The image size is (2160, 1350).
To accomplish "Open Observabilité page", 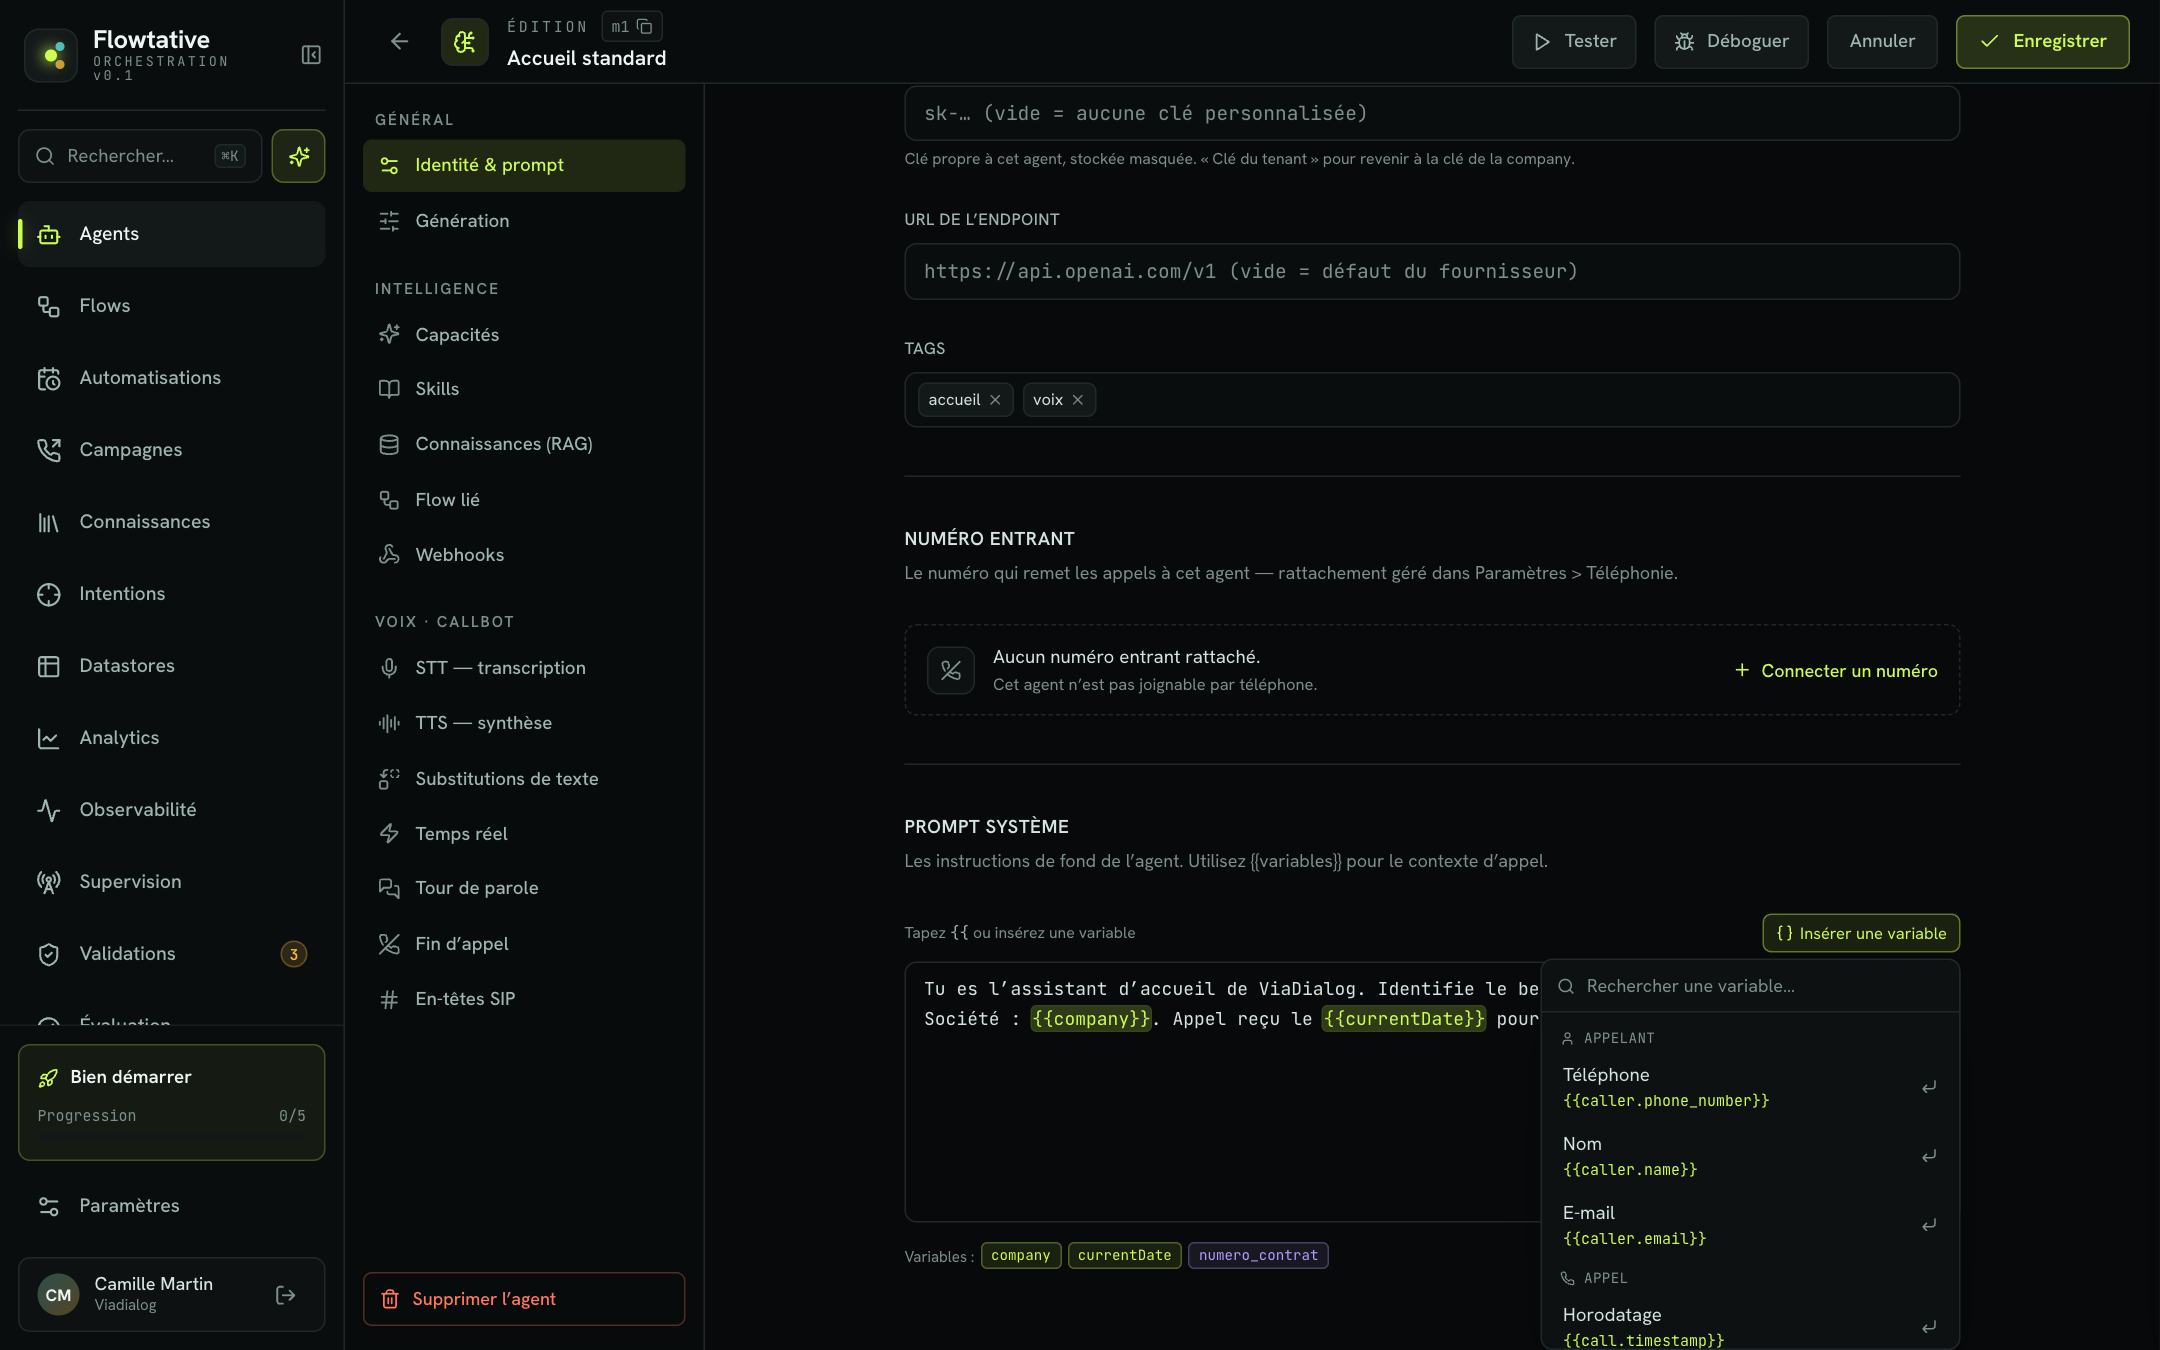I will click(x=172, y=810).
